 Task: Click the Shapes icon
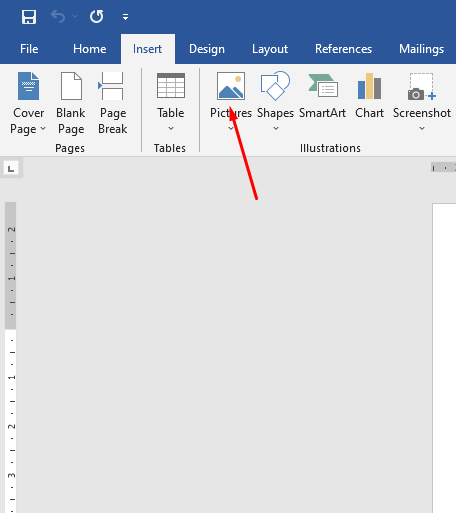coord(275,86)
